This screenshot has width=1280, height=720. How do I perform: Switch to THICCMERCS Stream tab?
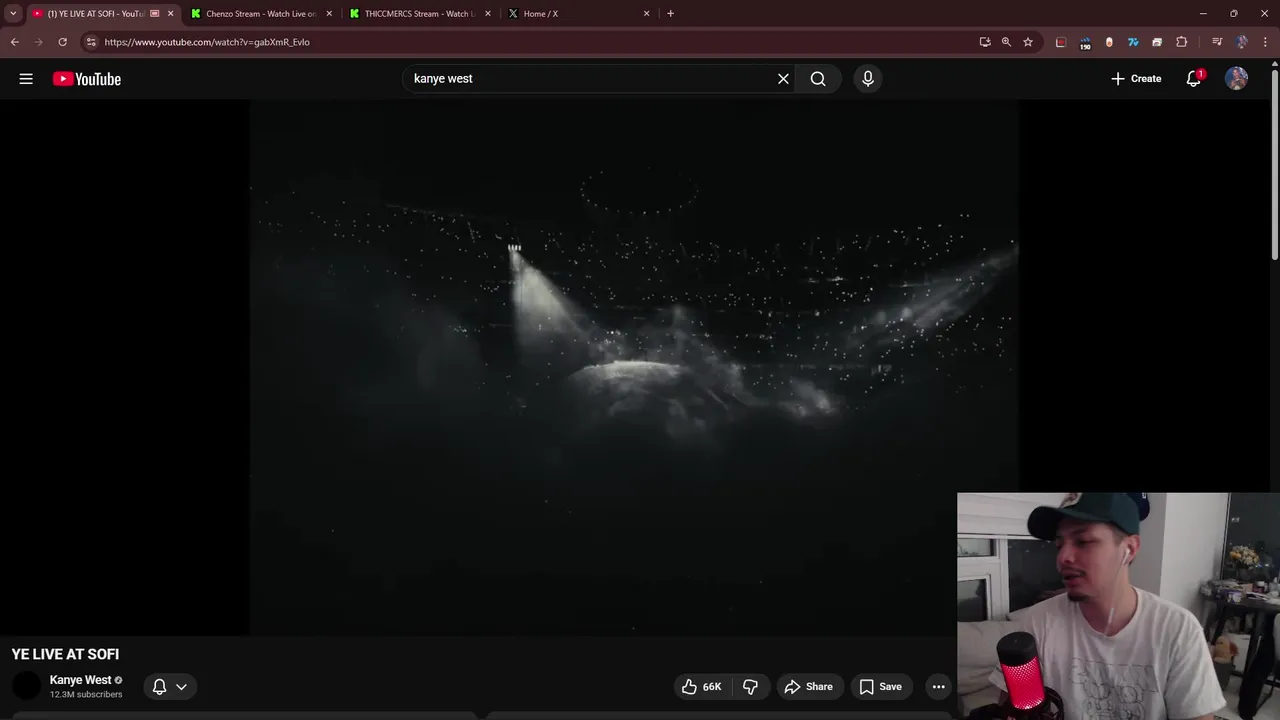(x=419, y=14)
